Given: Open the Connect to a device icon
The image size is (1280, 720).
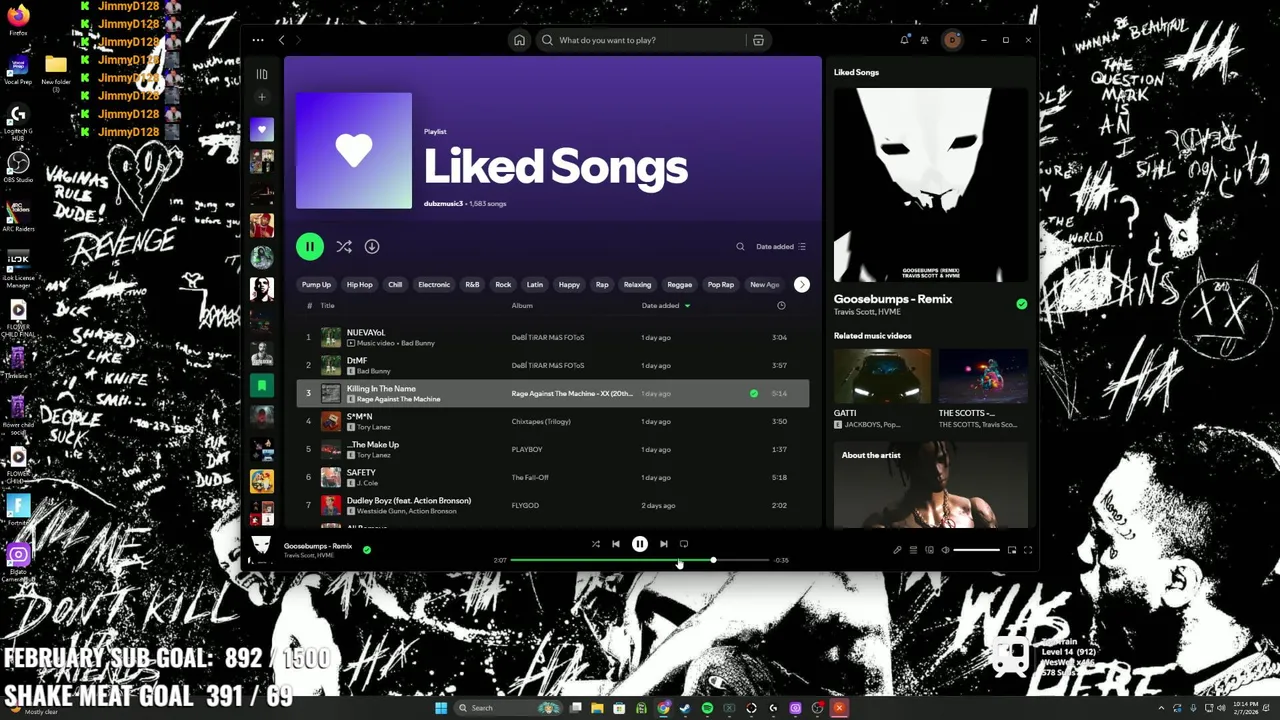Looking at the screenshot, I should [x=929, y=550].
